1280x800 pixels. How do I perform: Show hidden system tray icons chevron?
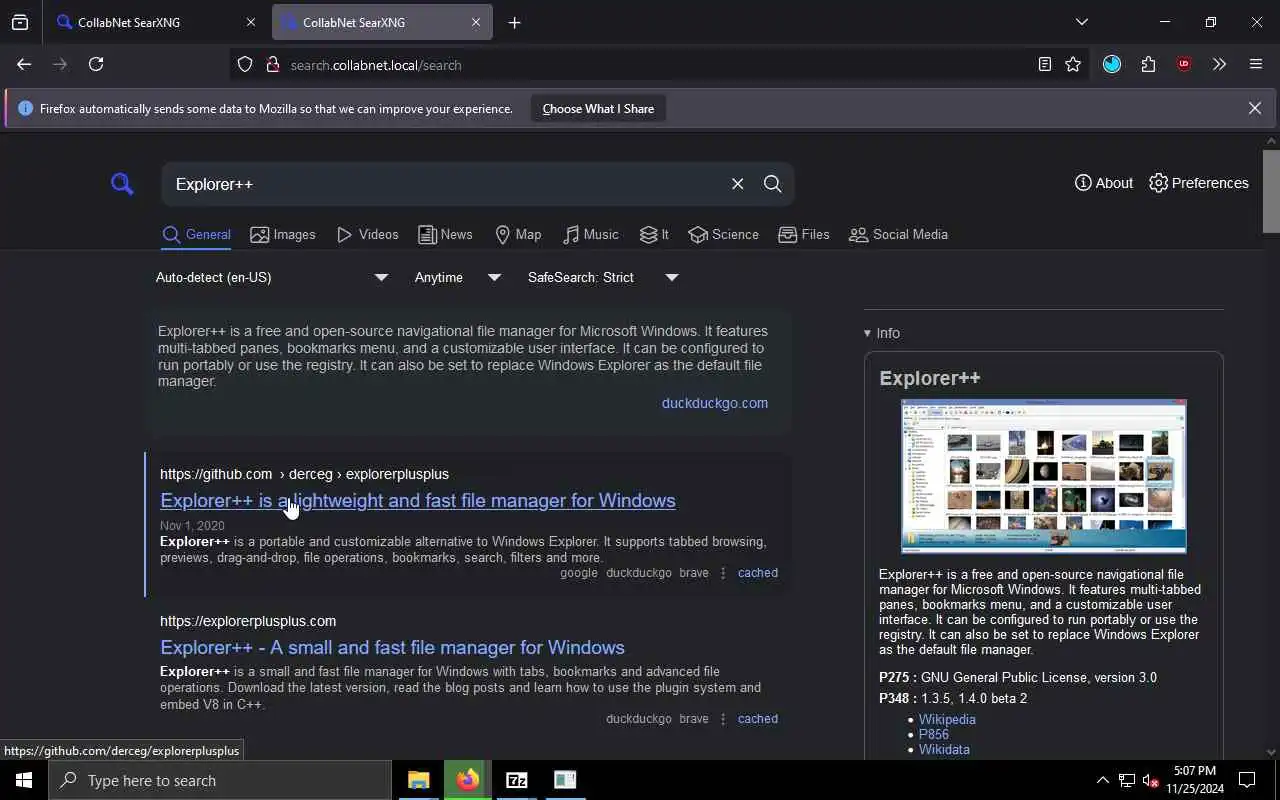coord(1102,780)
